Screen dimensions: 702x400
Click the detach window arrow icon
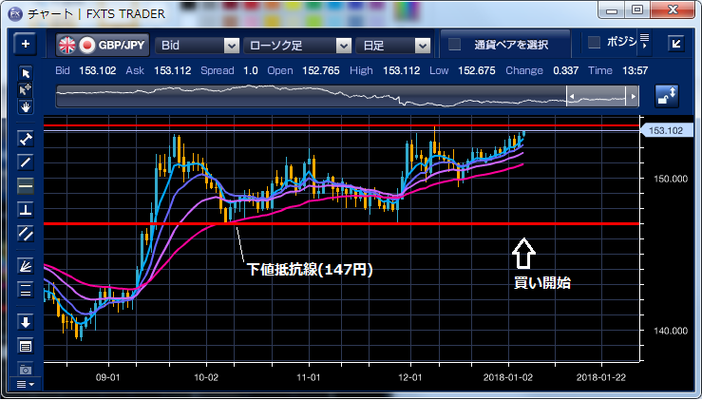coord(676,43)
